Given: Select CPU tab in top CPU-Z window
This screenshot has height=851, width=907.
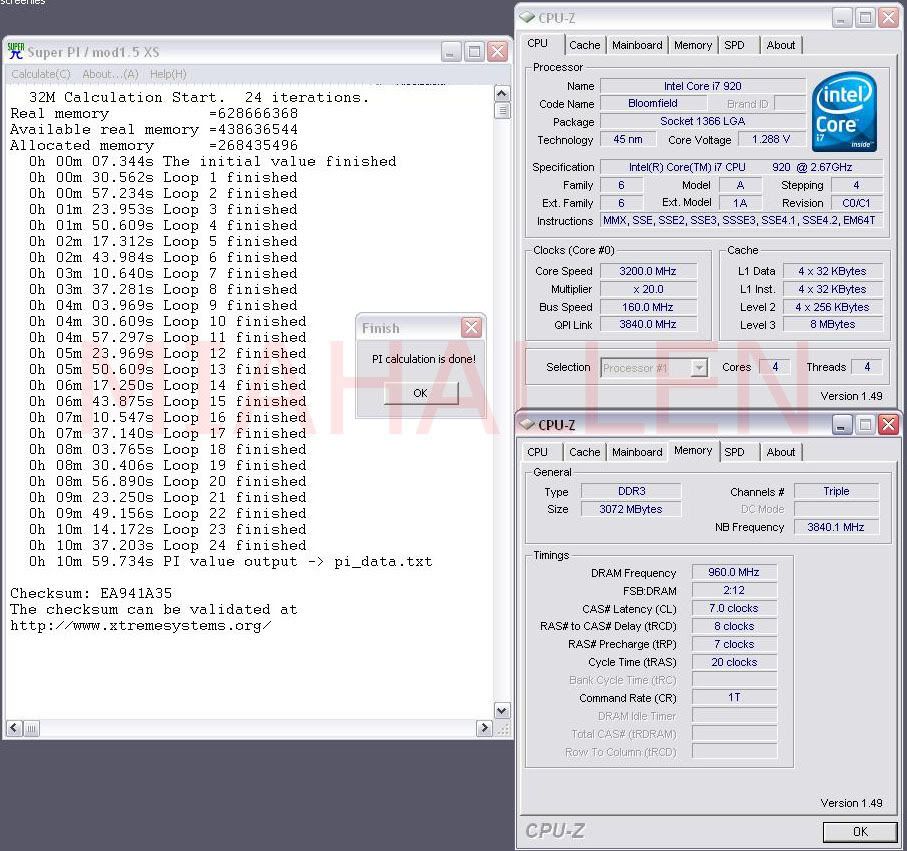Looking at the screenshot, I should point(537,43).
